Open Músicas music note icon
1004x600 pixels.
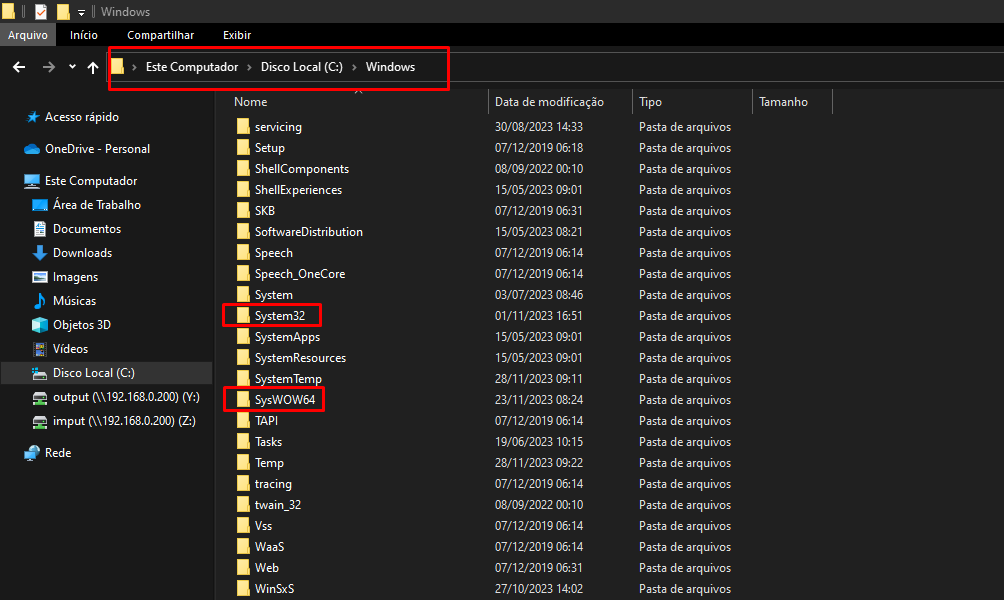tap(40, 301)
